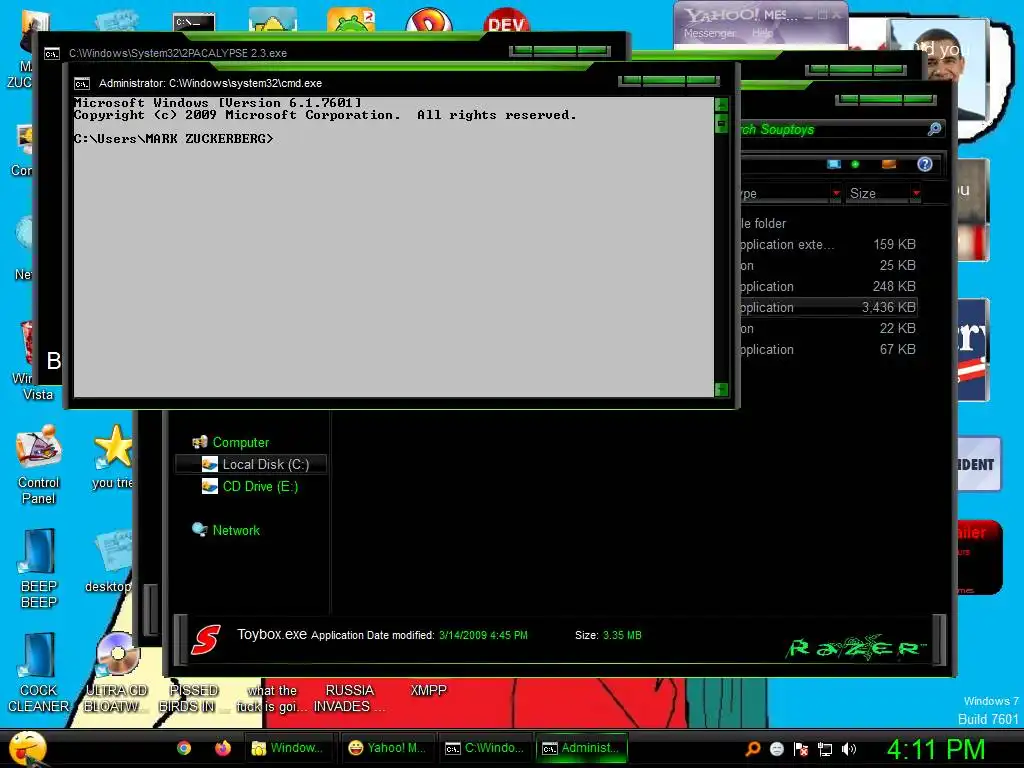
Task: Select the Control Panel desktop icon
Action: (x=39, y=464)
